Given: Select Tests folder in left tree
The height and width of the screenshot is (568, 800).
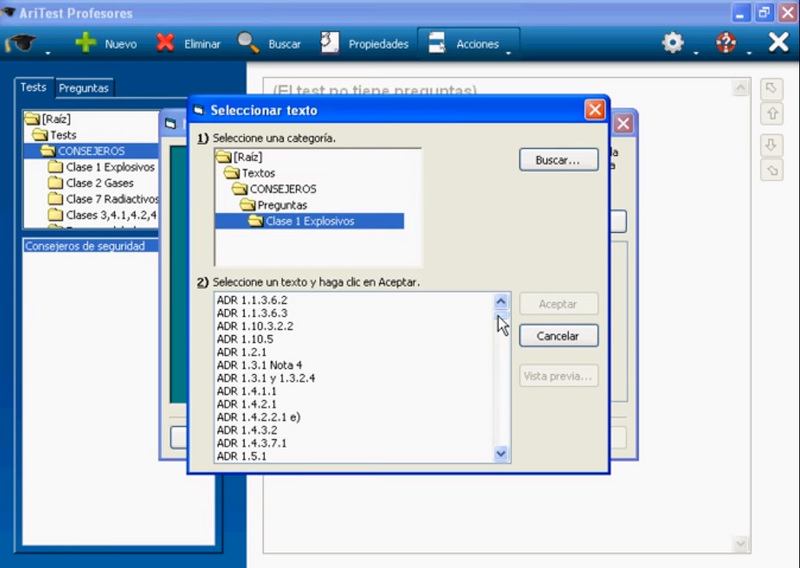Looking at the screenshot, I should point(55,135).
